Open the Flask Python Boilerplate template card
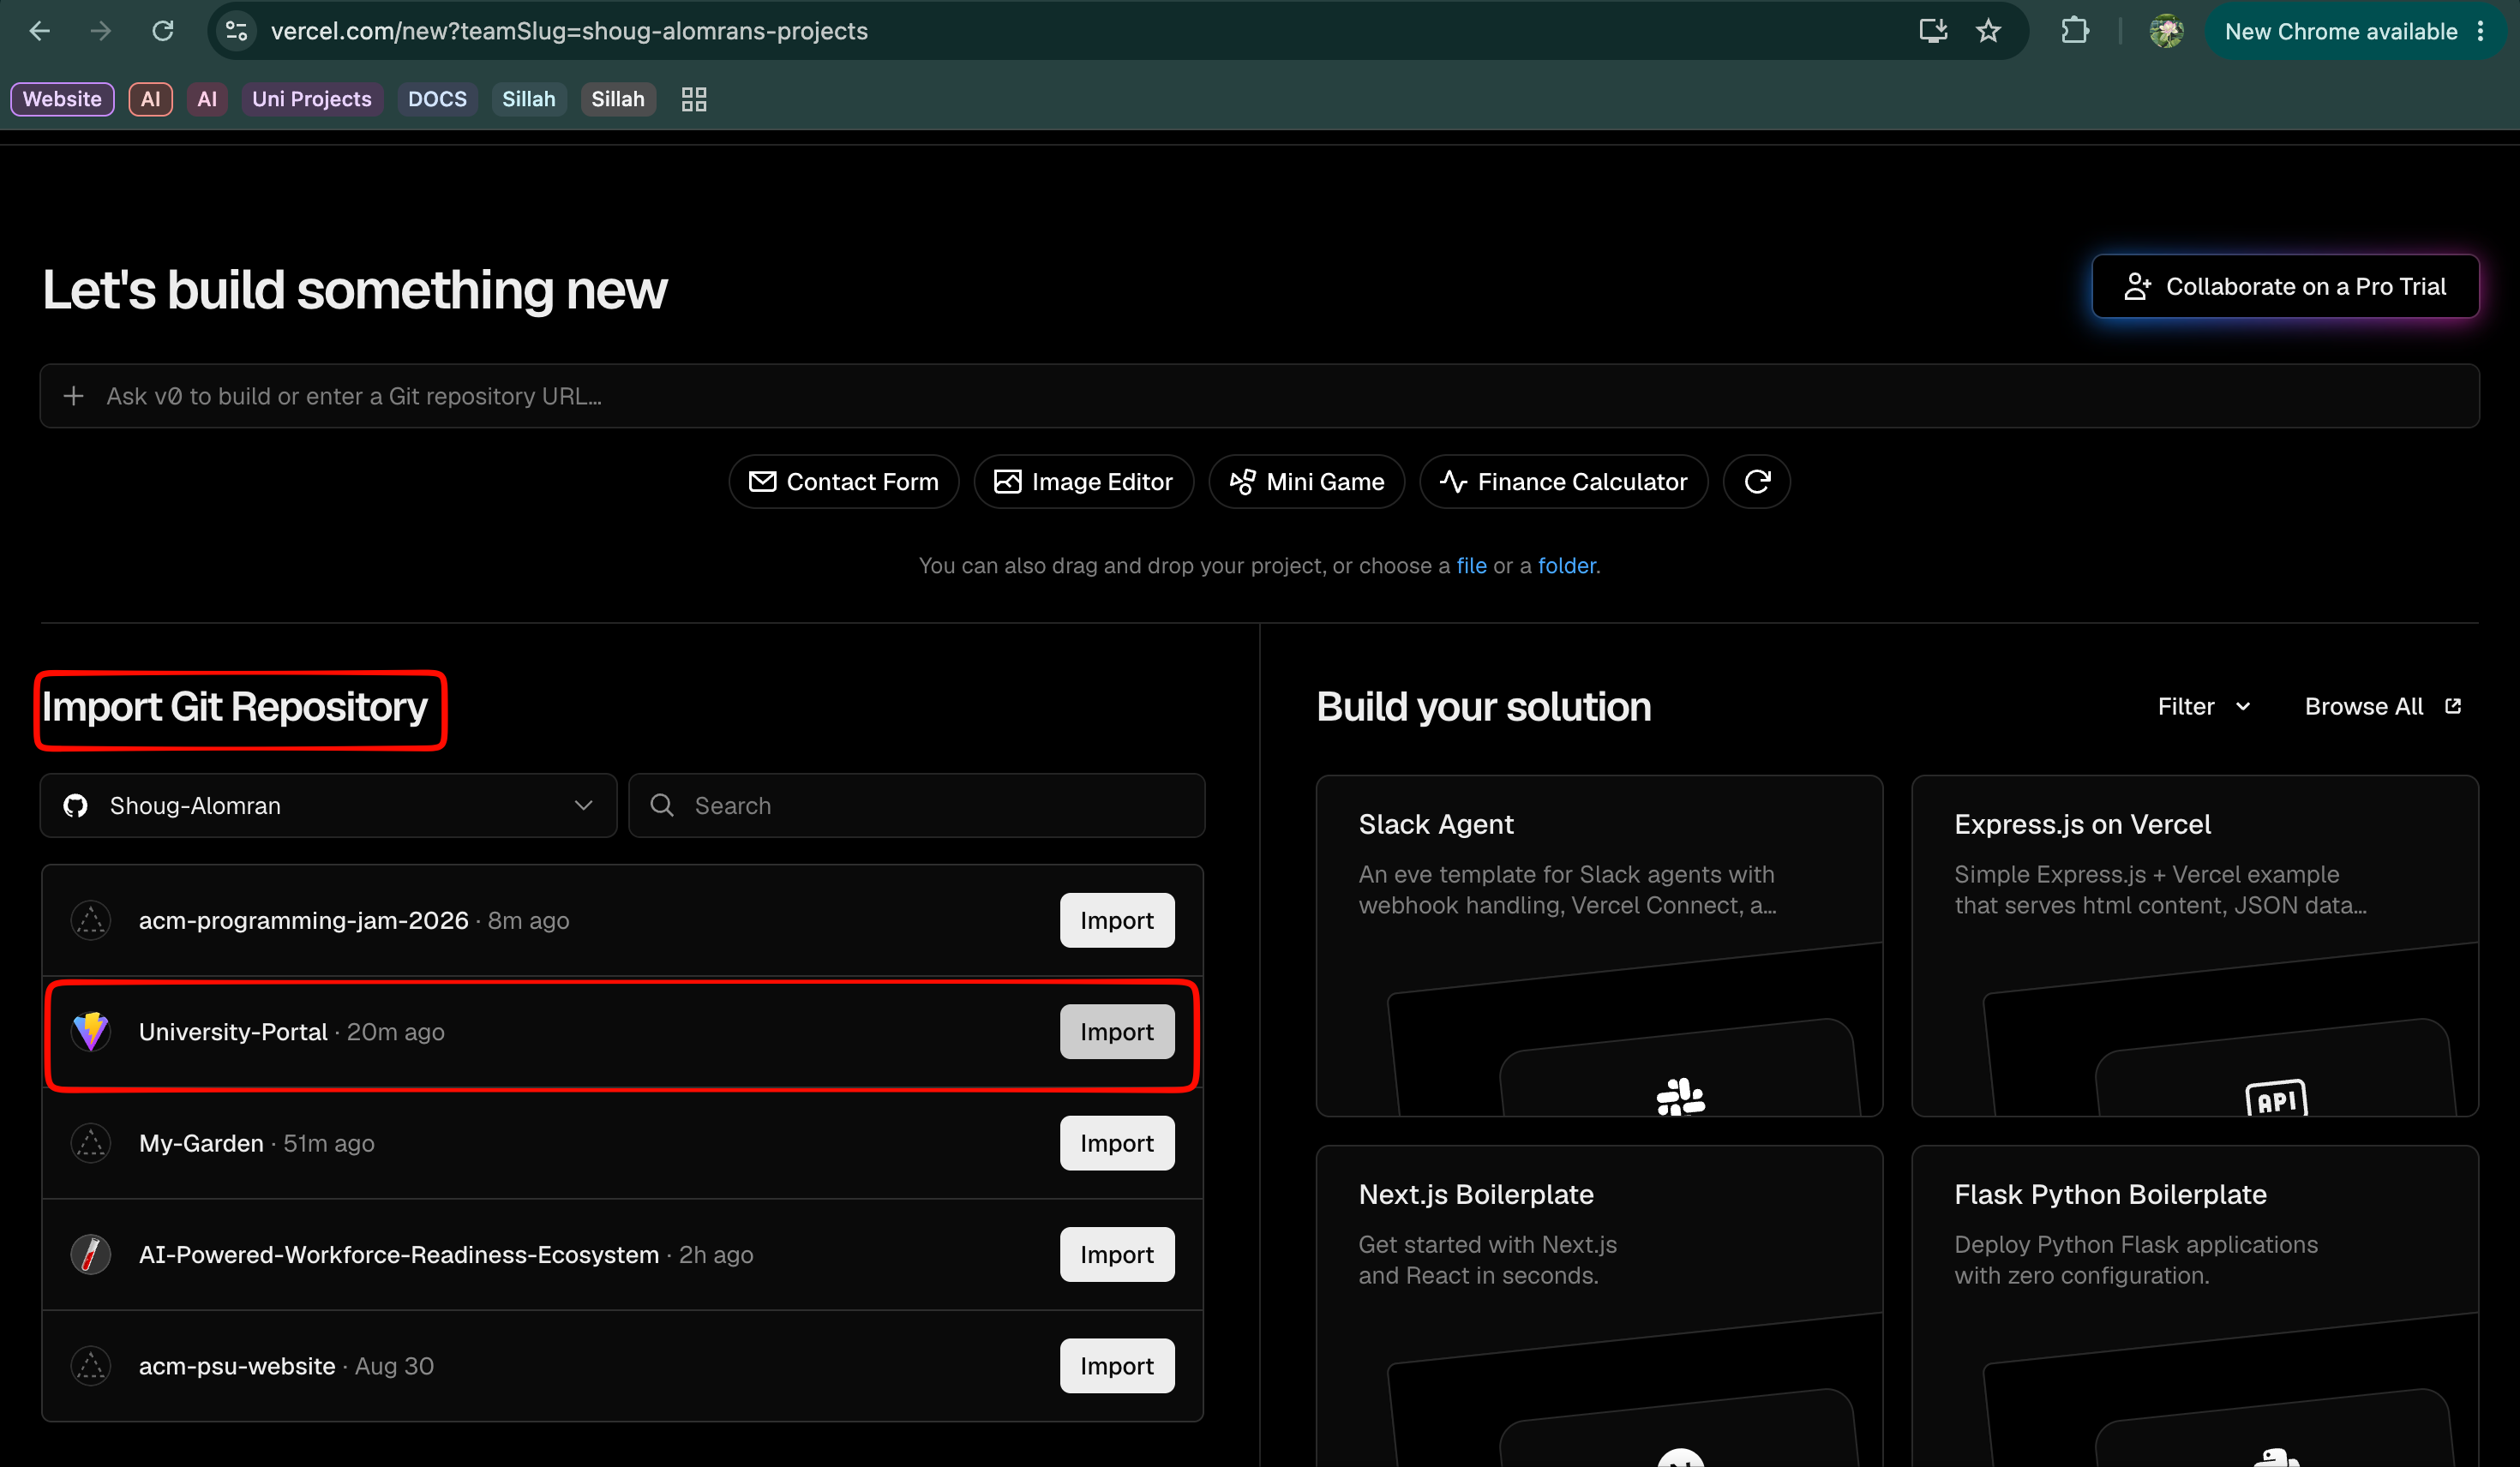The width and height of the screenshot is (2520, 1467). tap(2194, 1305)
